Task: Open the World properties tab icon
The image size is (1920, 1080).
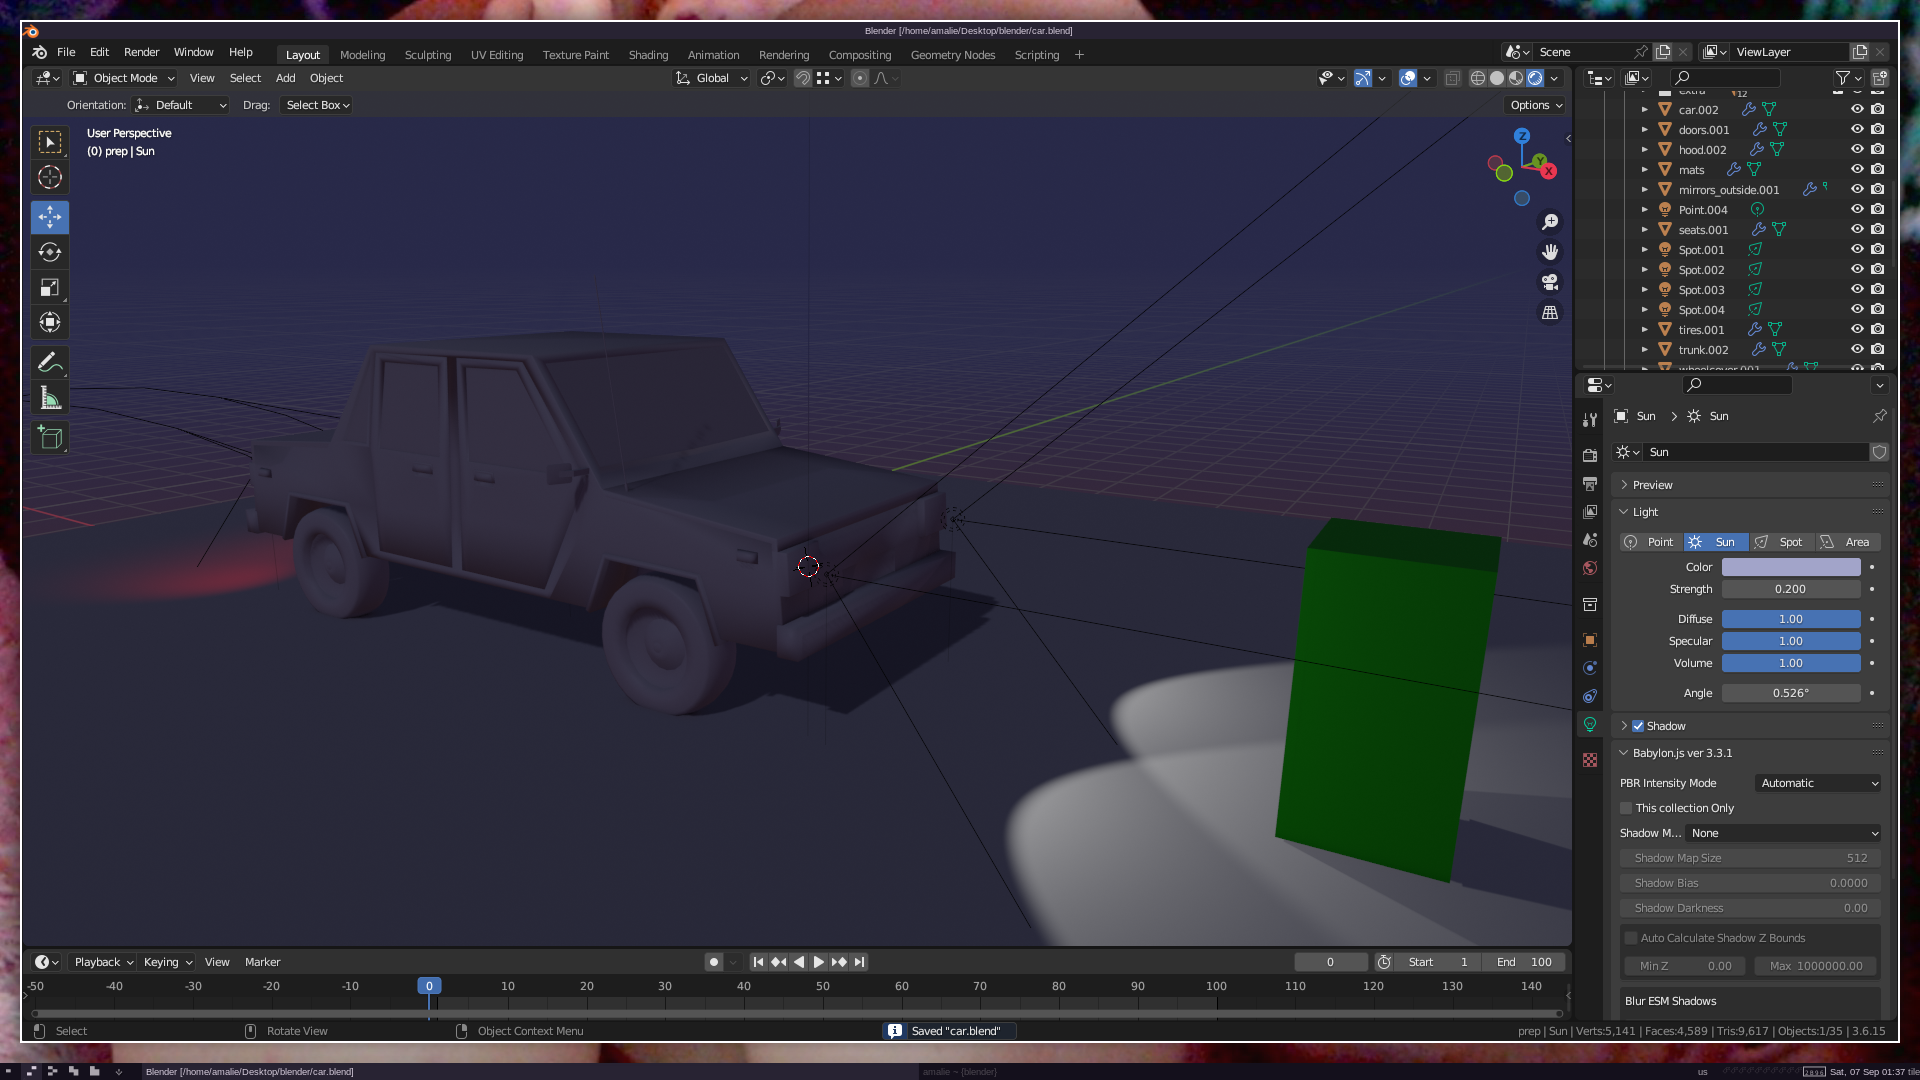Action: (x=1590, y=568)
